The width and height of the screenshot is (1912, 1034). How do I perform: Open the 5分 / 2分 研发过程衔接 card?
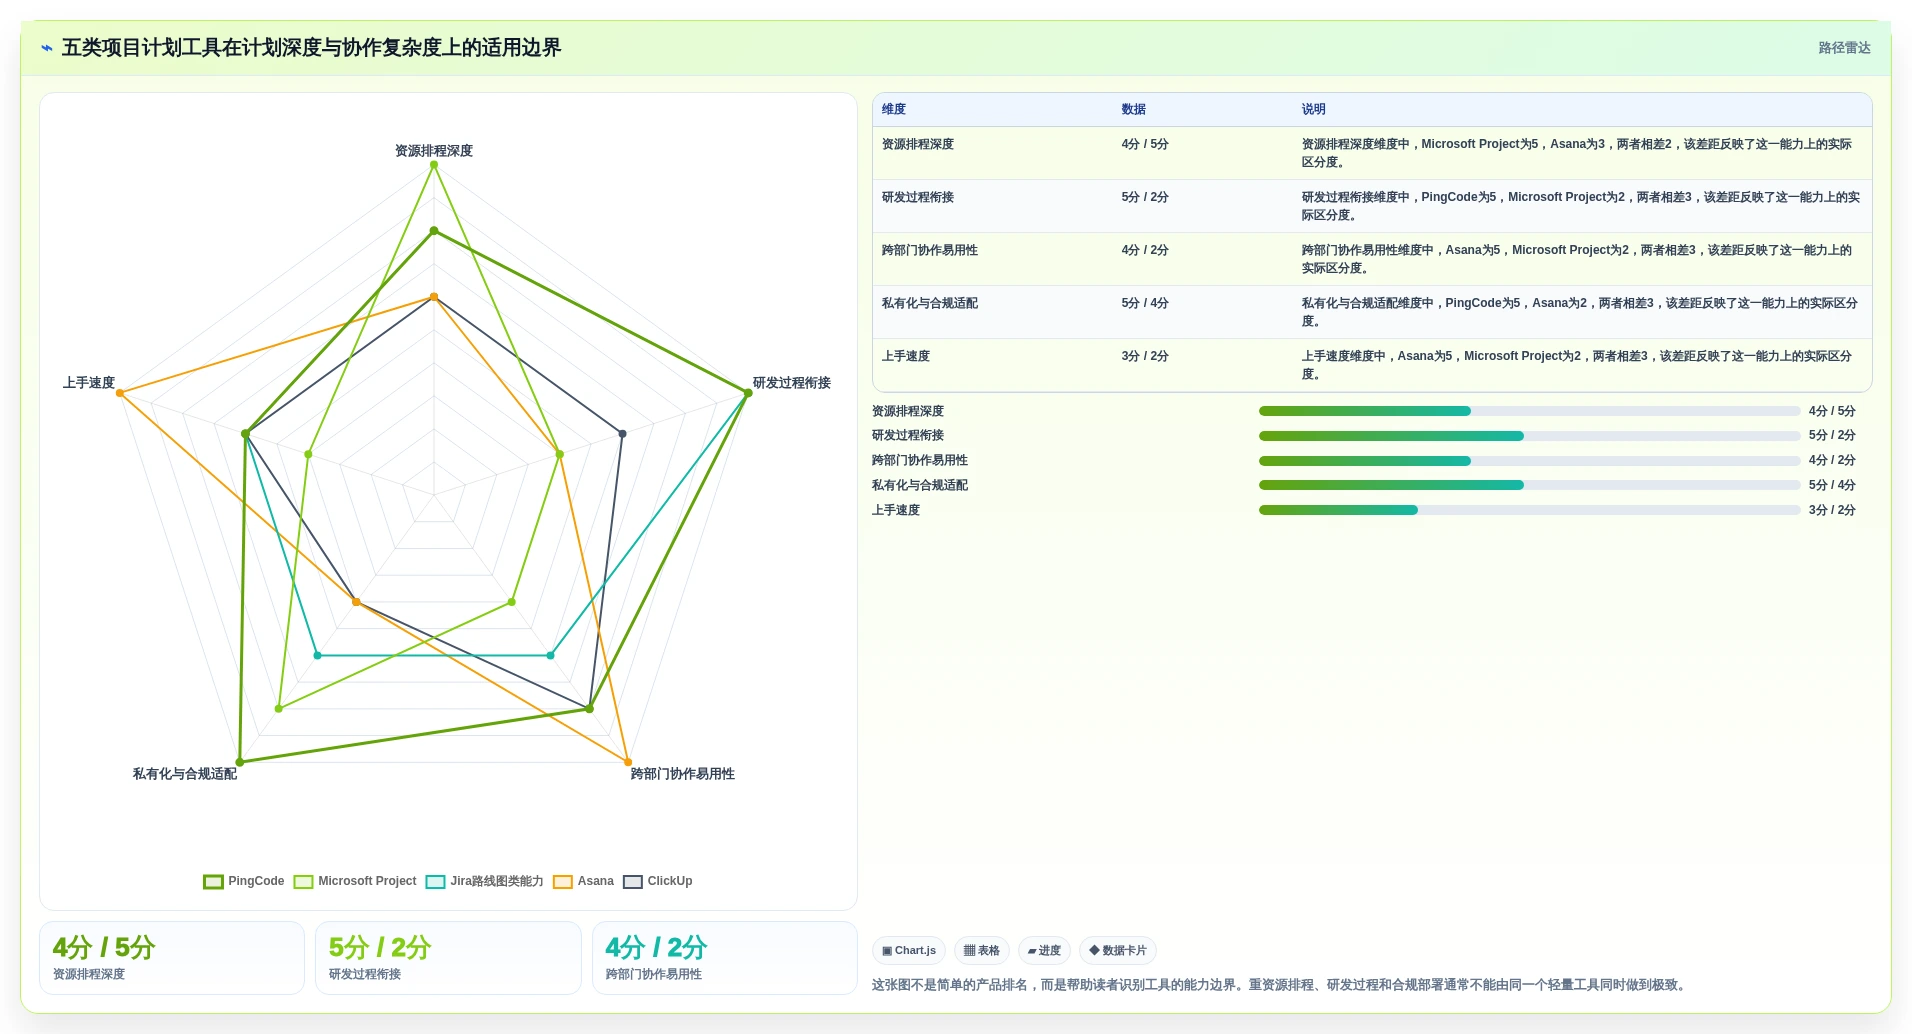pos(448,958)
